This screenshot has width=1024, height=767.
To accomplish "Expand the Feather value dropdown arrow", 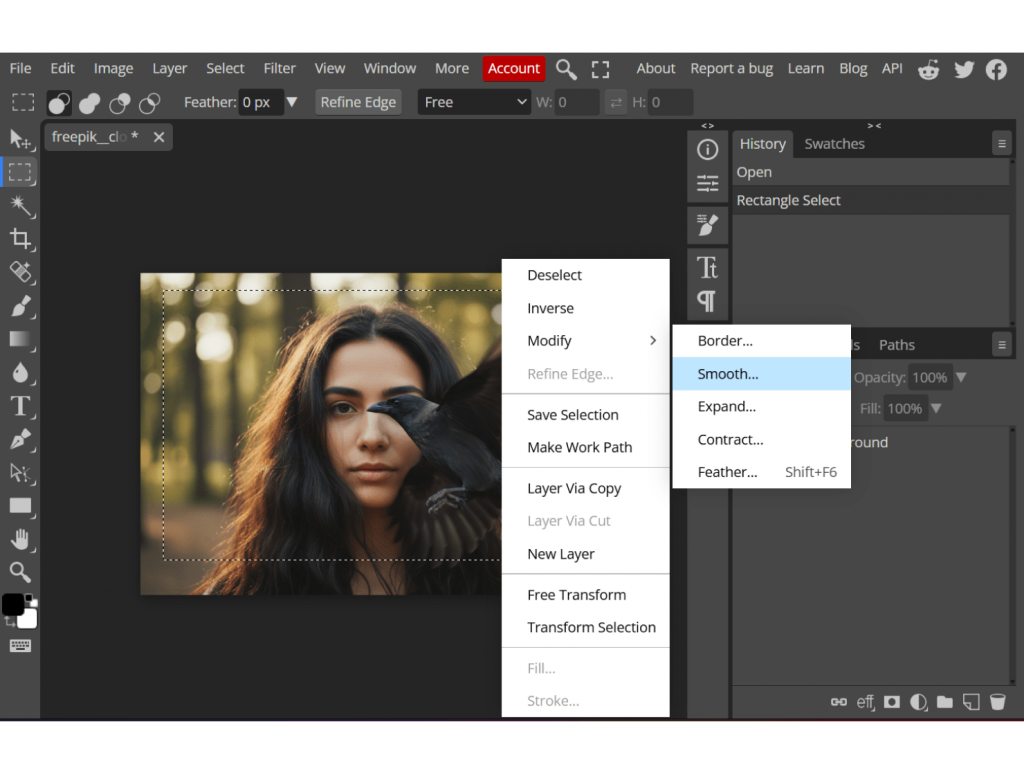I will tap(292, 102).
